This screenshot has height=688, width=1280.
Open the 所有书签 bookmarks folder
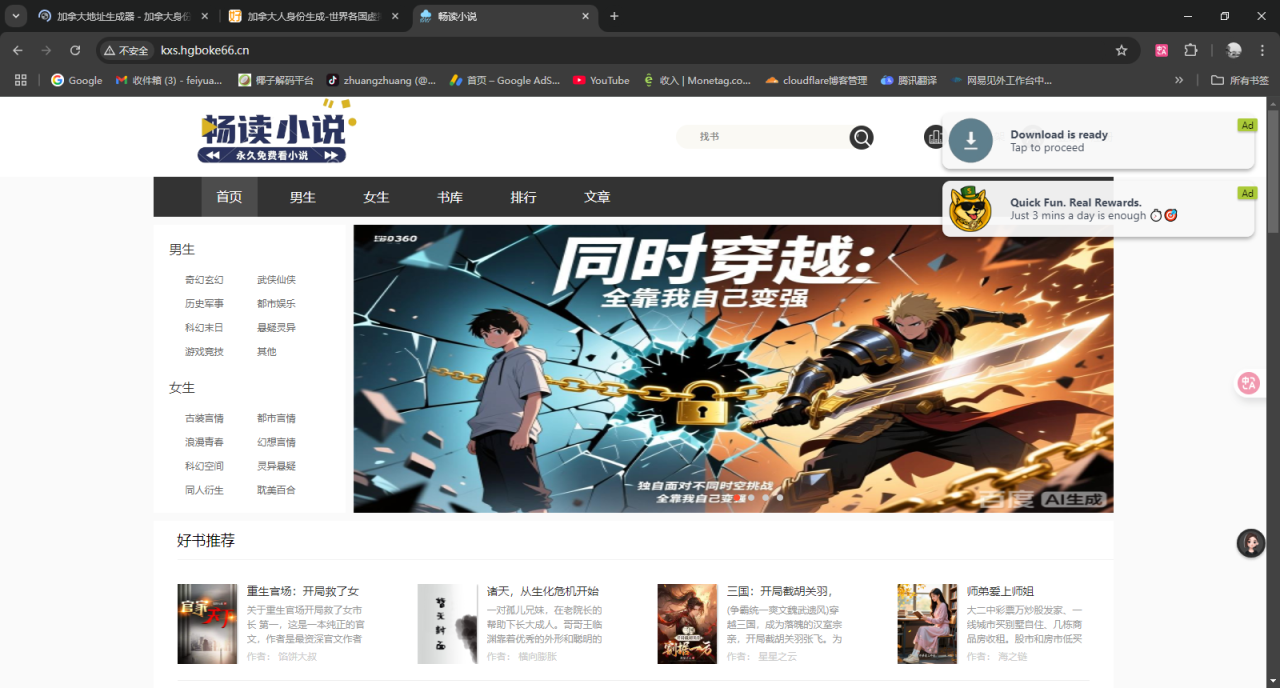coord(1237,80)
